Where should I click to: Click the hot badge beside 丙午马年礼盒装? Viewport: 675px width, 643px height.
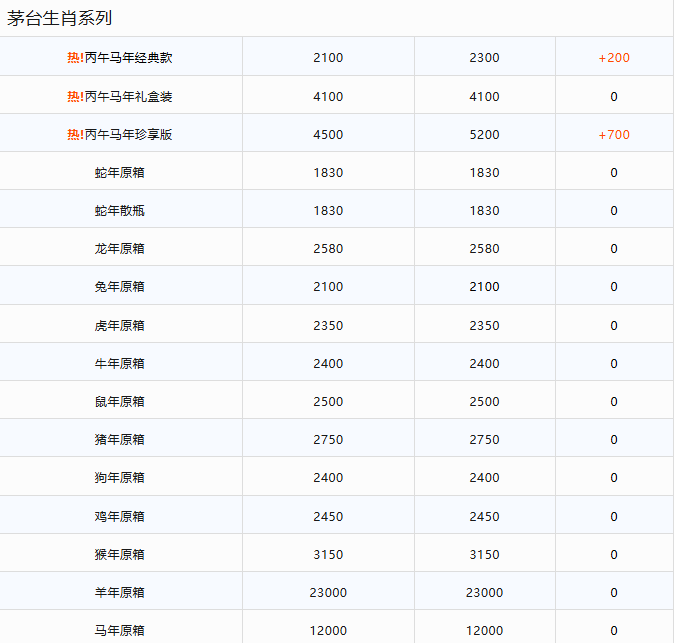75,97
